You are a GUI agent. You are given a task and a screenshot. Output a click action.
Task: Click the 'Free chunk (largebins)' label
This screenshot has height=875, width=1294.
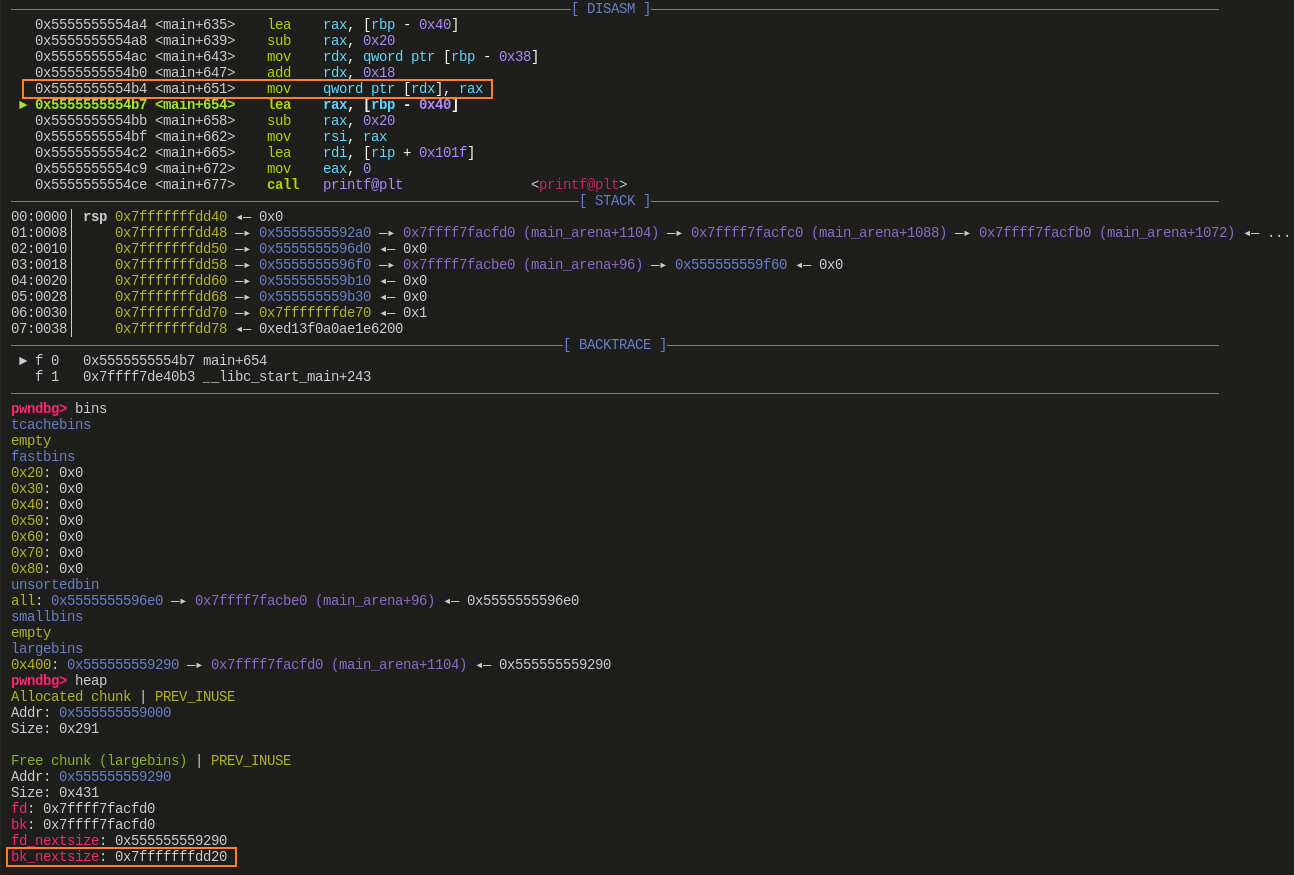99,761
